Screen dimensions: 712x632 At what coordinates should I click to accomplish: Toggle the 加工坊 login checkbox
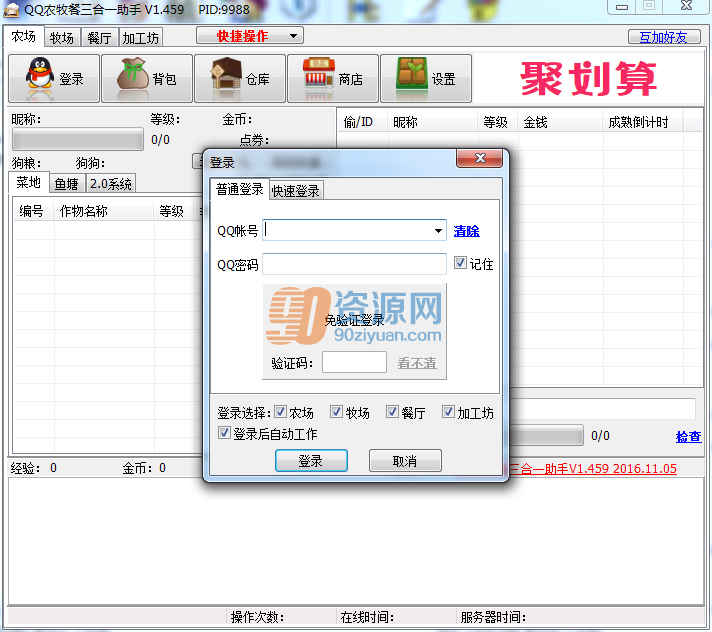pos(448,412)
